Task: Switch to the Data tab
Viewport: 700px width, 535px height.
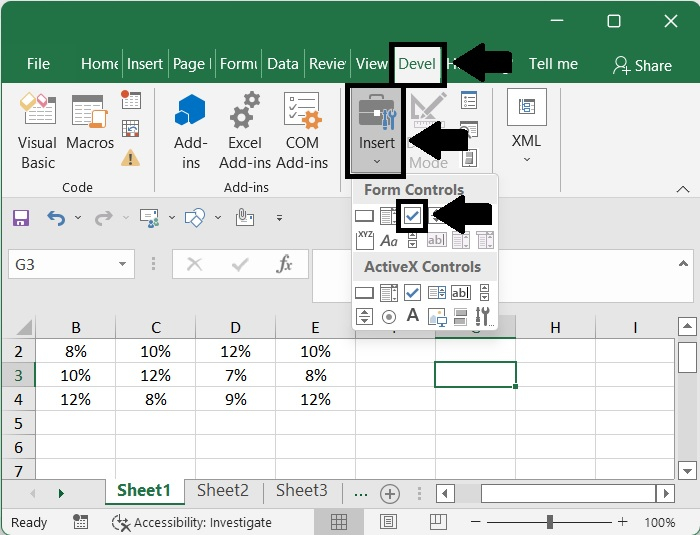Action: pyautogui.click(x=283, y=64)
